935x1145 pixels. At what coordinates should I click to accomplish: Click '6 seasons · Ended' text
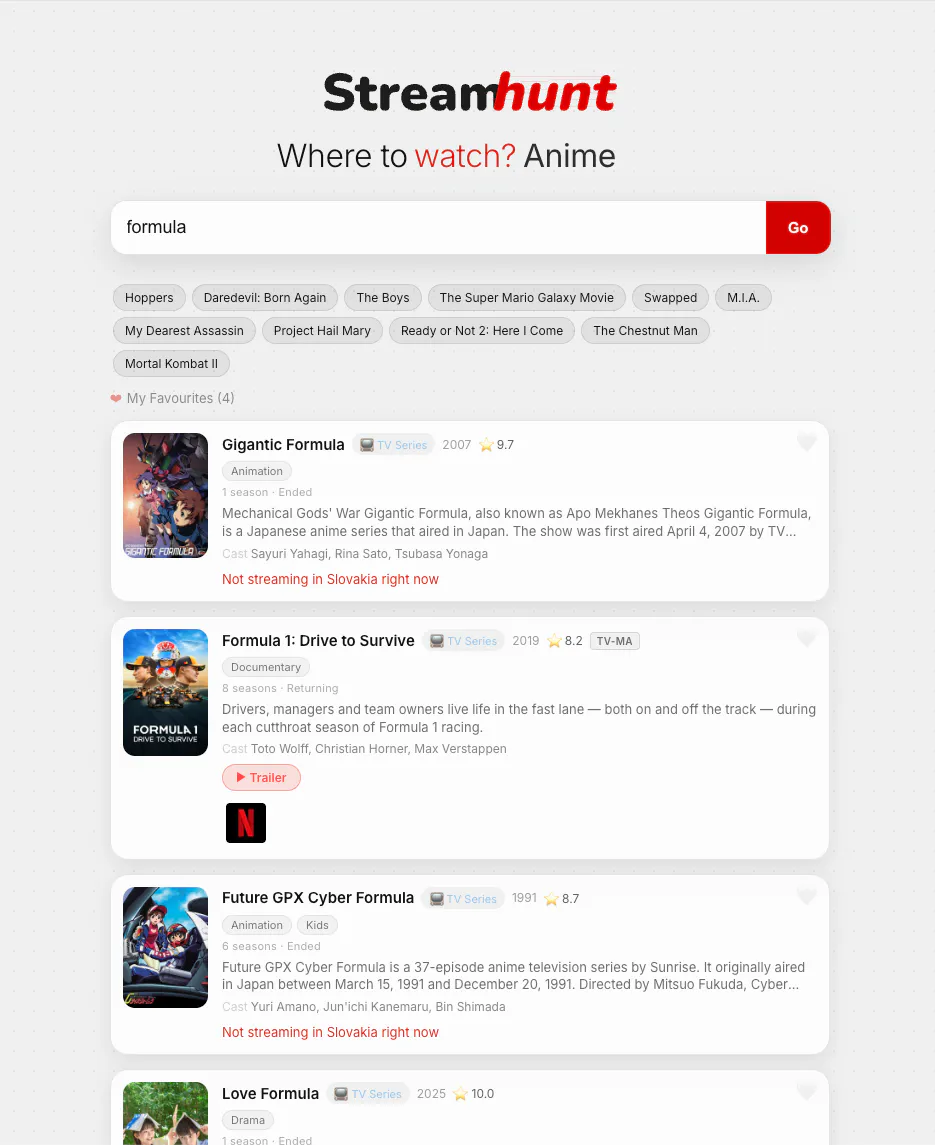pos(271,946)
